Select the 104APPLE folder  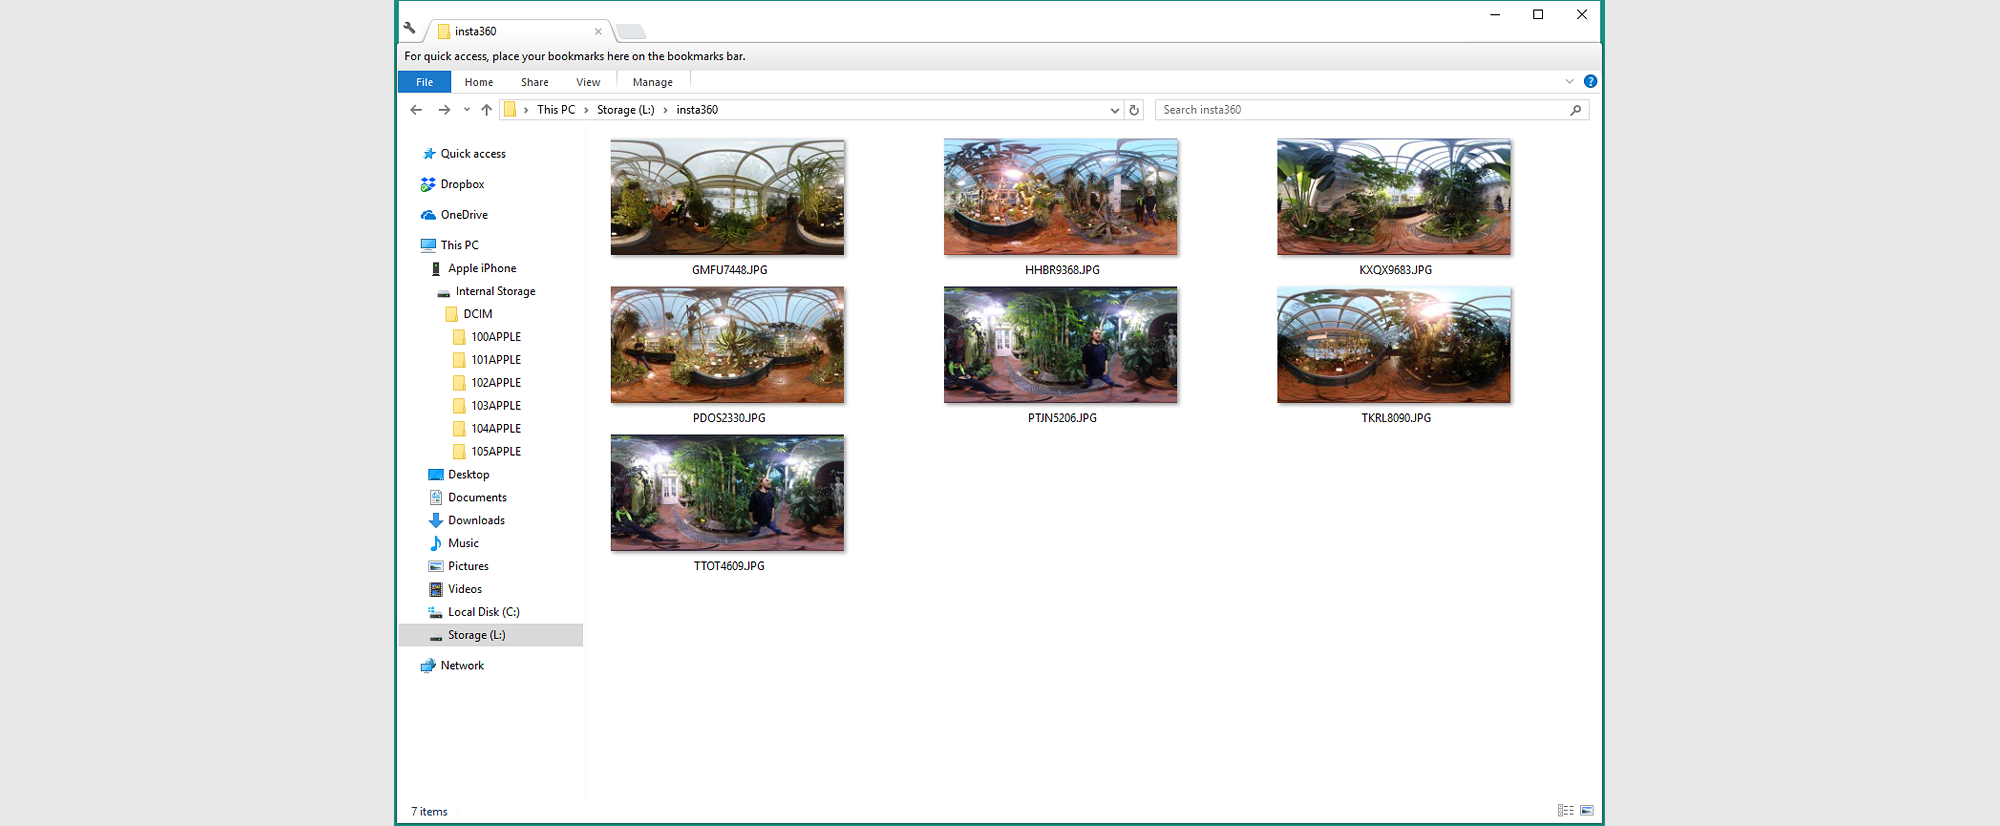(487, 429)
